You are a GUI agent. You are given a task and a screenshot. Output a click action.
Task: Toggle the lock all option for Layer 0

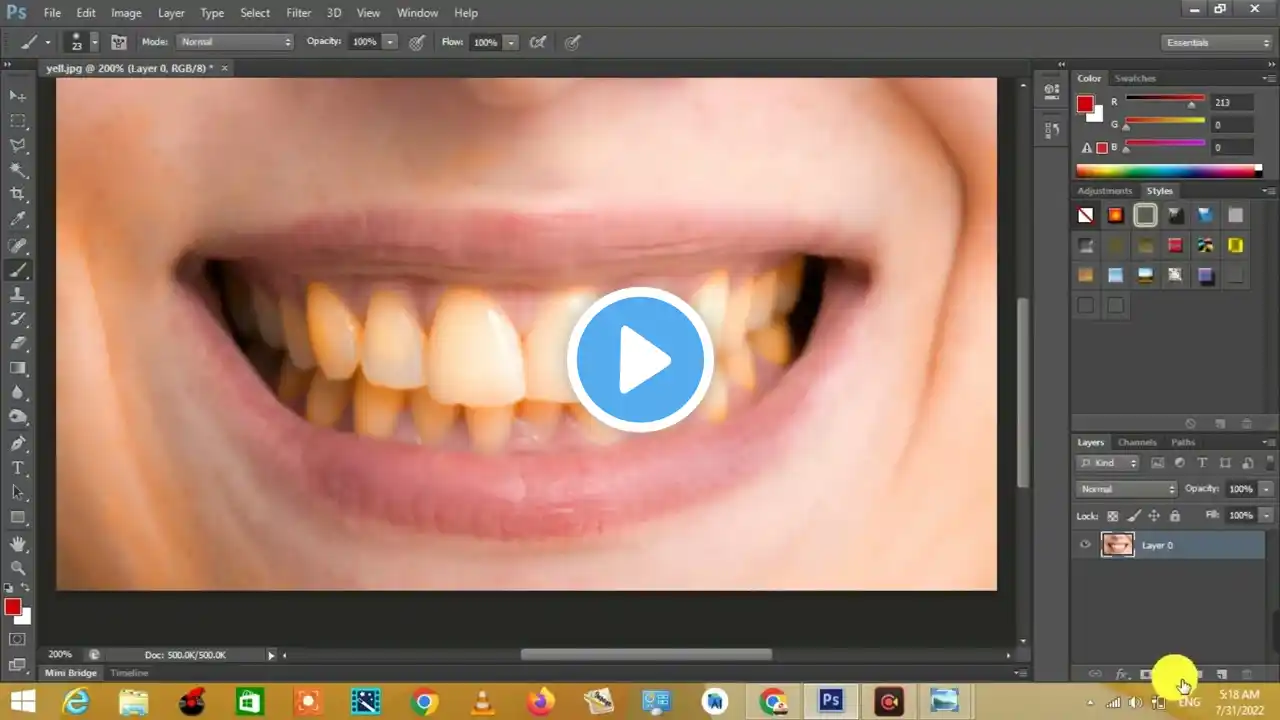1175,515
